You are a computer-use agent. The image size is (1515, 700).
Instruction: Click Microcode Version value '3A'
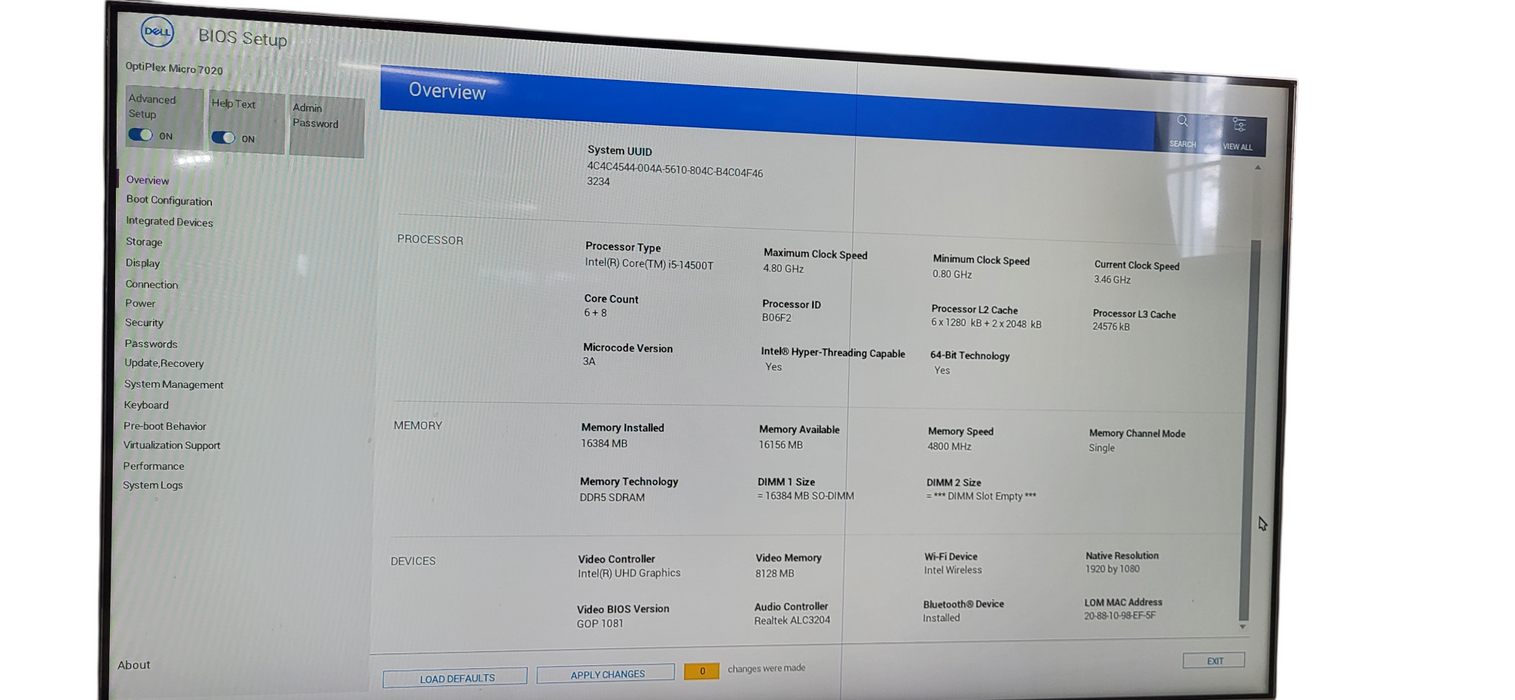point(589,361)
